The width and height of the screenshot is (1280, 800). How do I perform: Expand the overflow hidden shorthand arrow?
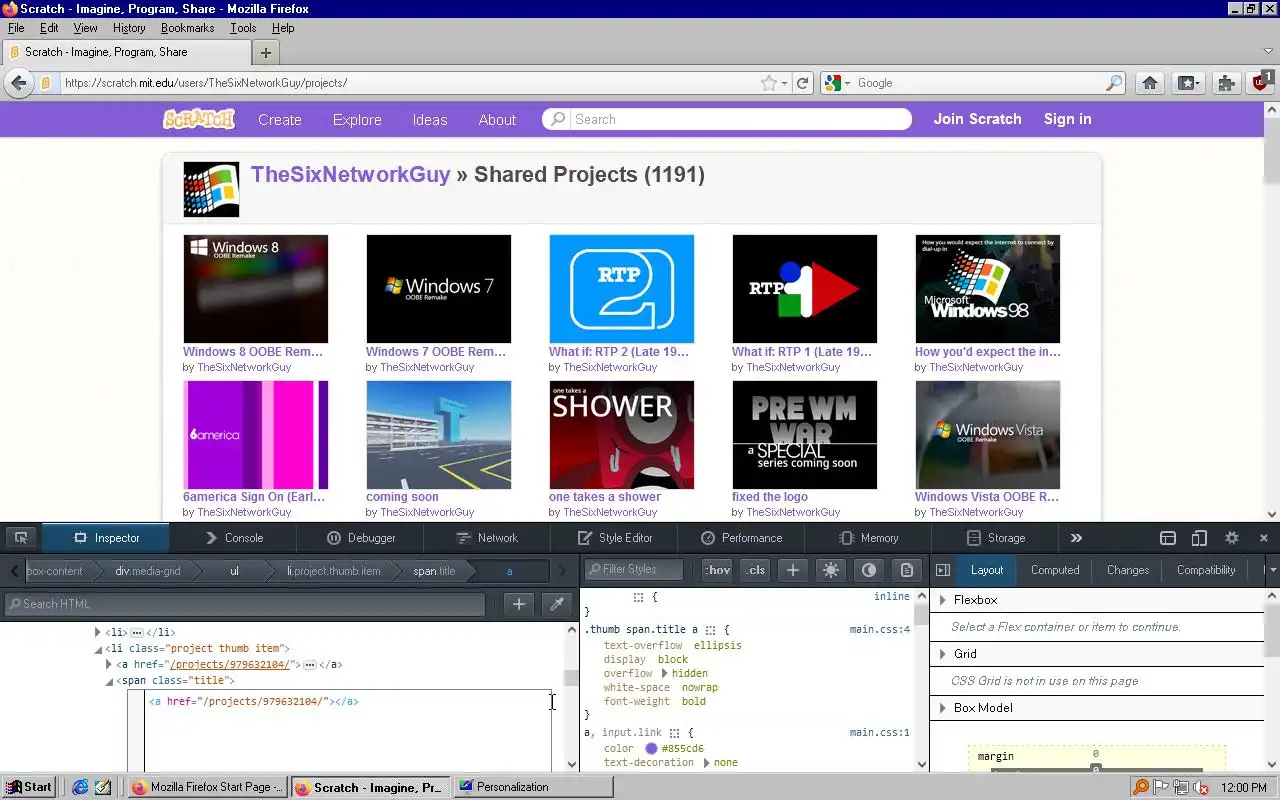[x=664, y=674]
